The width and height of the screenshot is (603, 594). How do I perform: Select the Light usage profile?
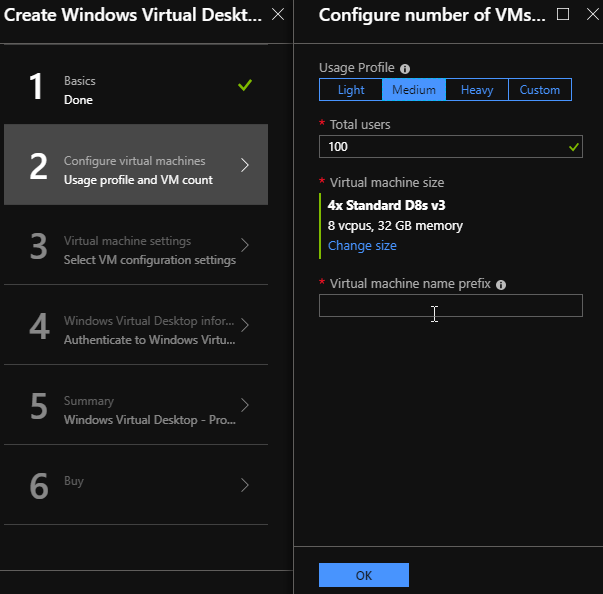click(351, 90)
